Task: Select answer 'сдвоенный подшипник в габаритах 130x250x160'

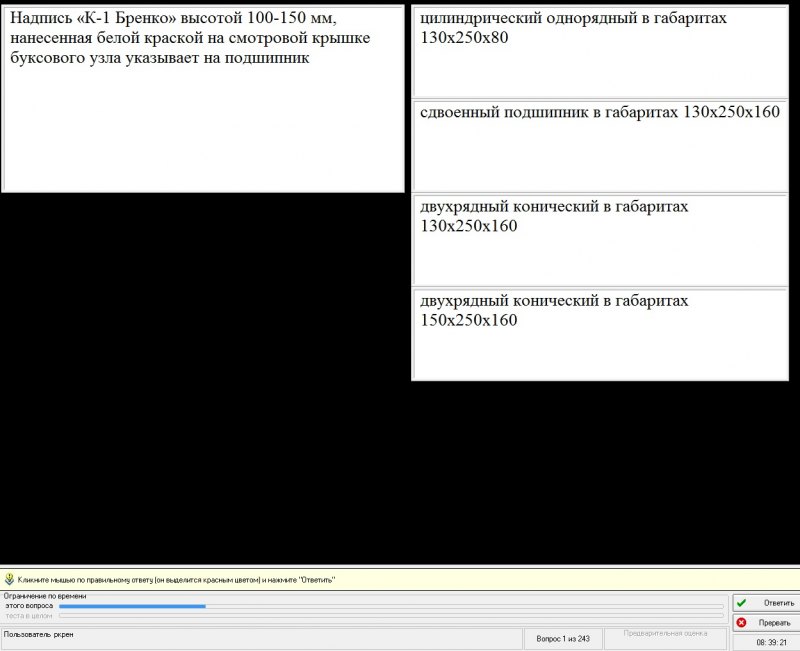Action: 600,145
